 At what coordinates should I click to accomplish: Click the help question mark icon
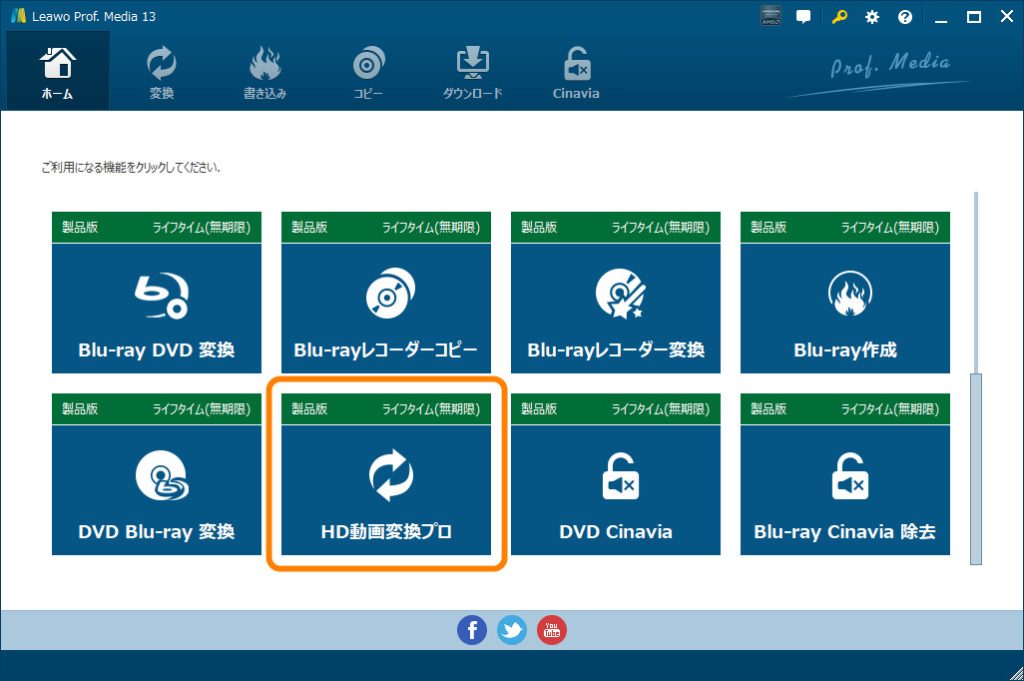(x=904, y=16)
